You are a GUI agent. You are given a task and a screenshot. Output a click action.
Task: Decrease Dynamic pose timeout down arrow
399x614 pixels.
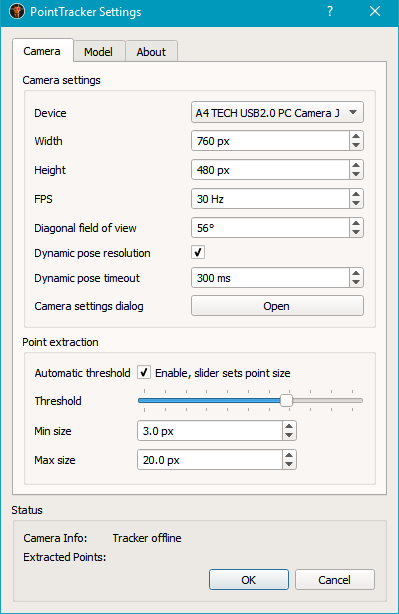tap(356, 282)
